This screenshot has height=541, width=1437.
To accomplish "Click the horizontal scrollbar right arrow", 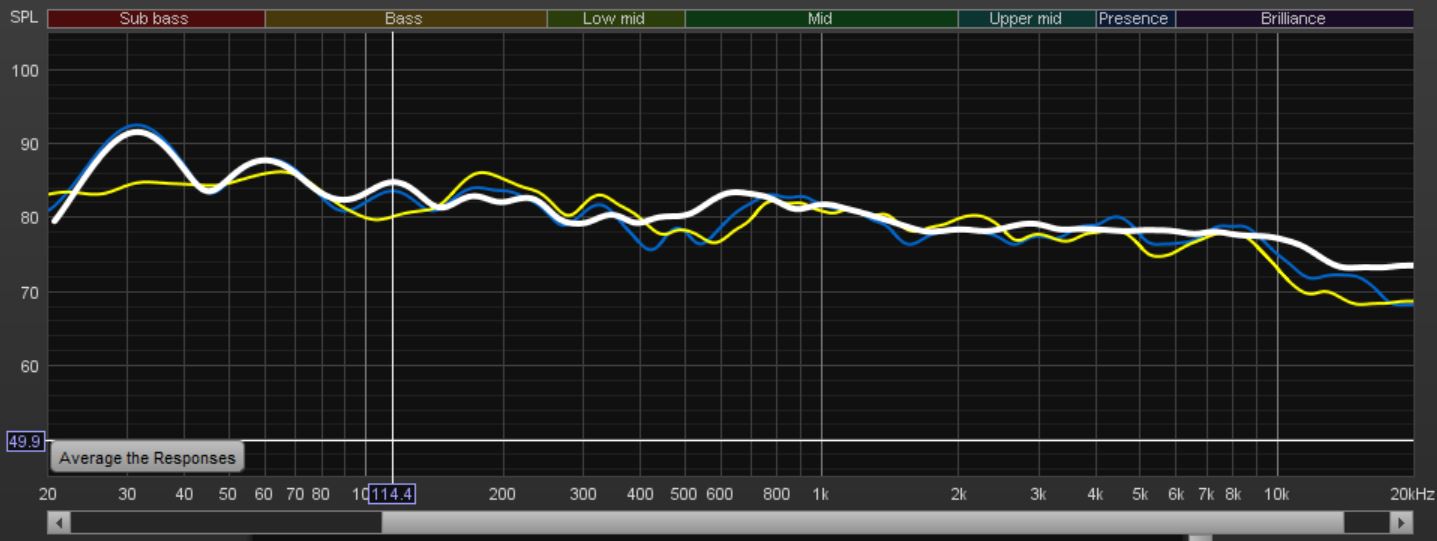I will [x=1401, y=522].
